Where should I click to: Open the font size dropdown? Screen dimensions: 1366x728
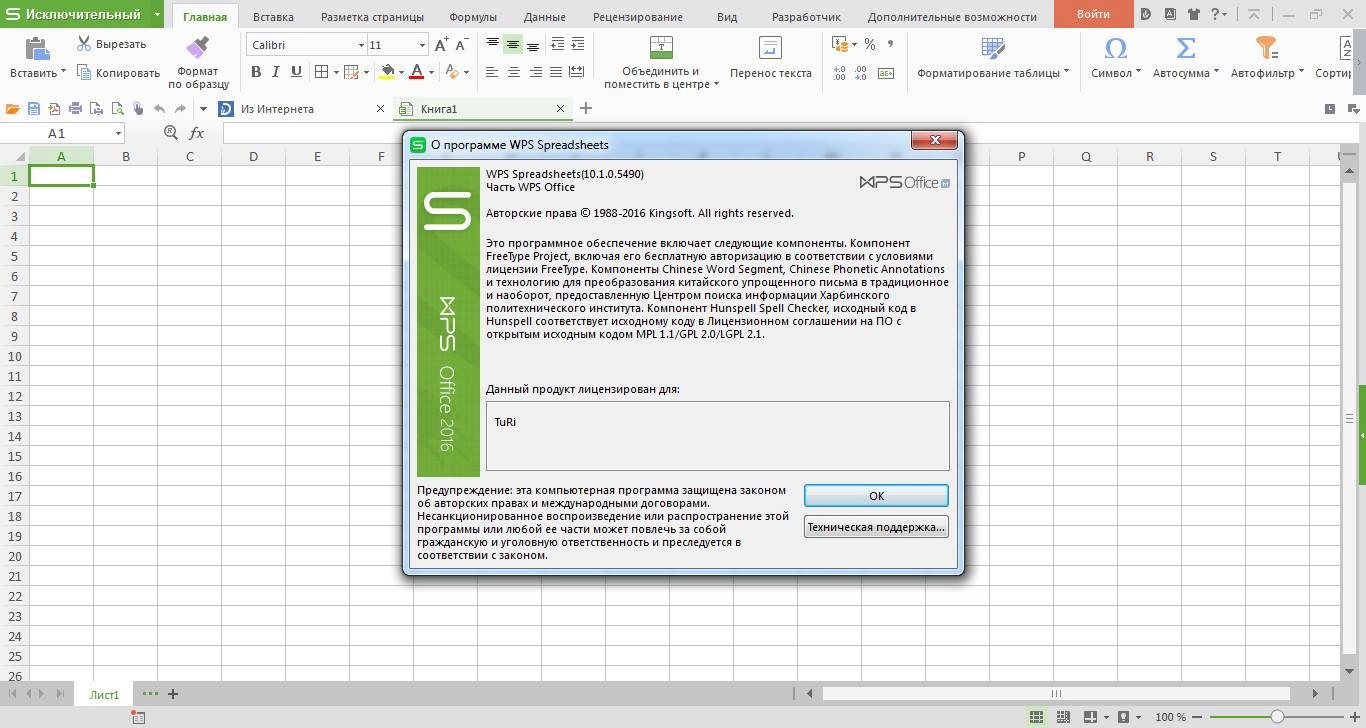coord(422,45)
